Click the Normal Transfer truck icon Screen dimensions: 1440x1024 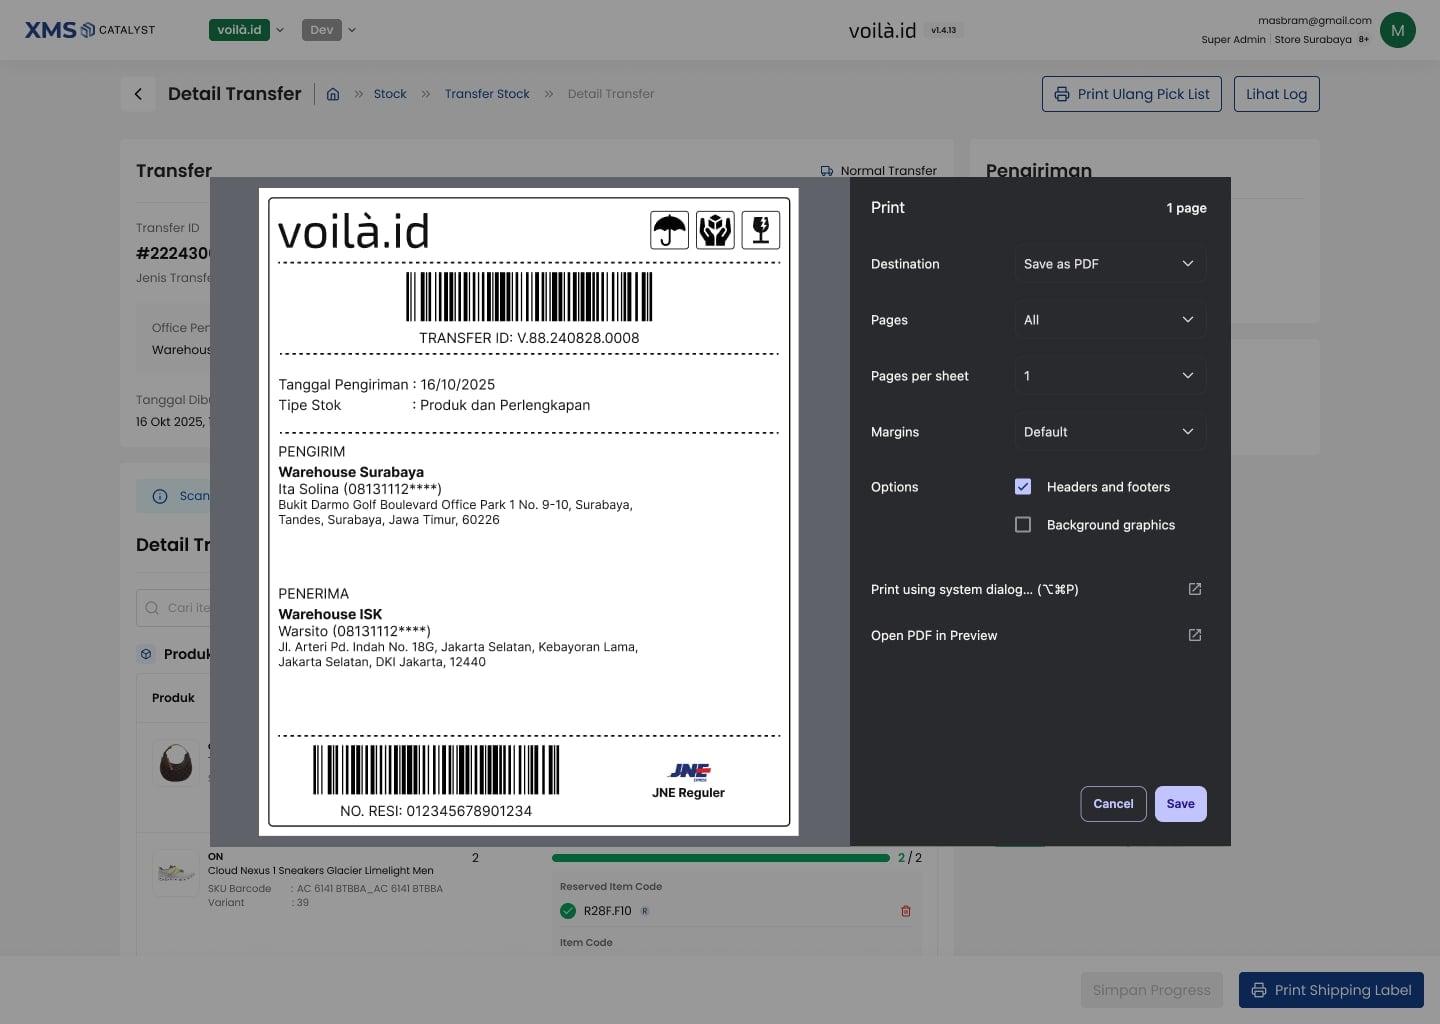827,171
